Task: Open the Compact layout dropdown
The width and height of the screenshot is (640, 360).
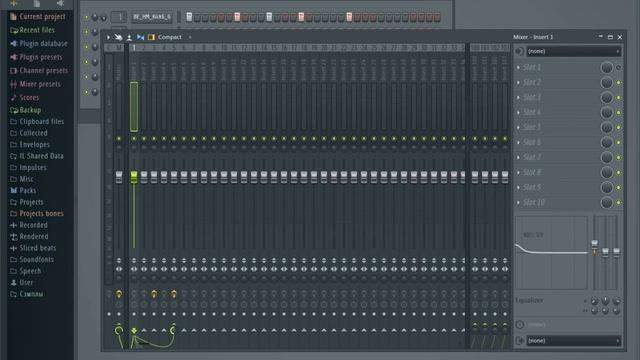Action: tap(169, 37)
